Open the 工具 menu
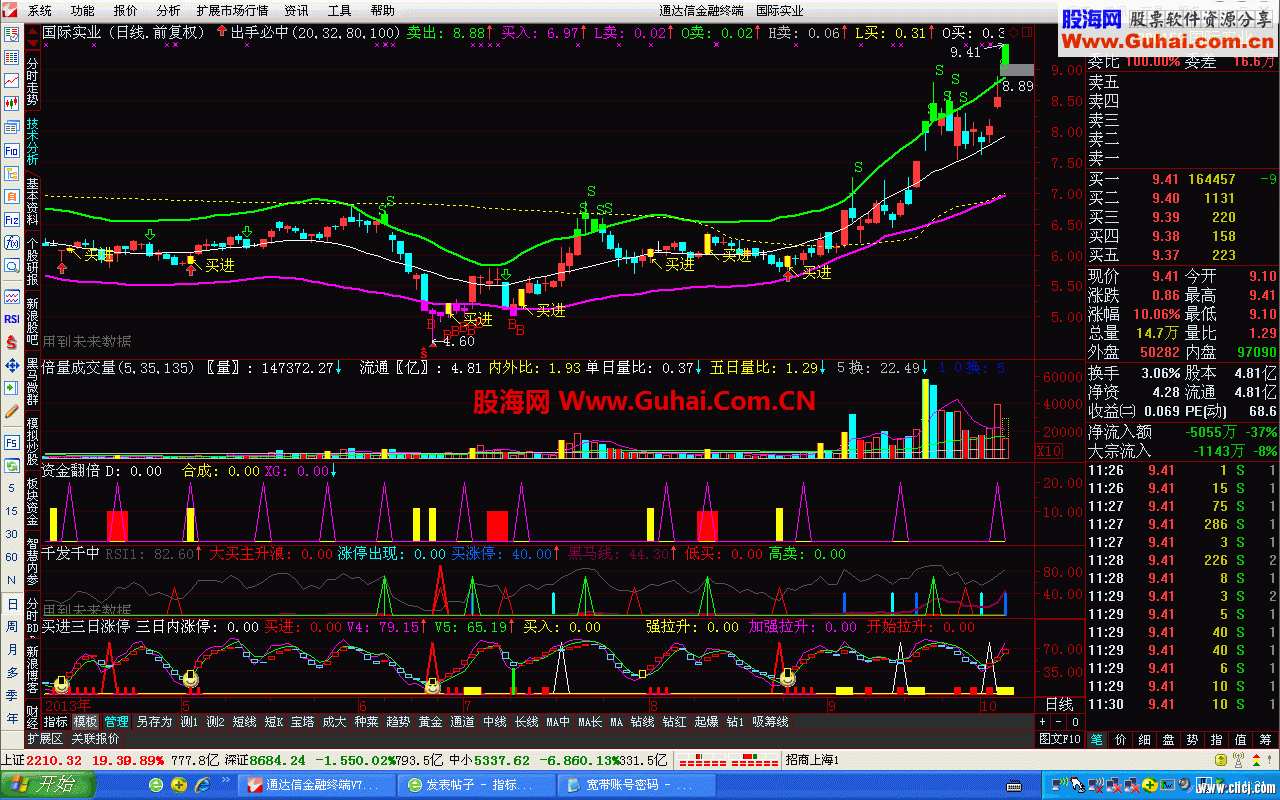 [x=340, y=11]
